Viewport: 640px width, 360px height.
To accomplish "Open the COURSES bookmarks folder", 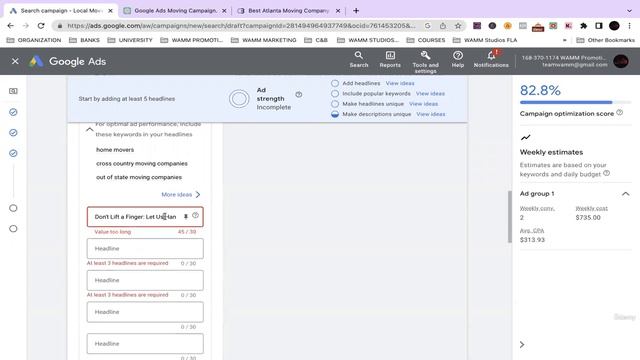I will coord(426,40).
